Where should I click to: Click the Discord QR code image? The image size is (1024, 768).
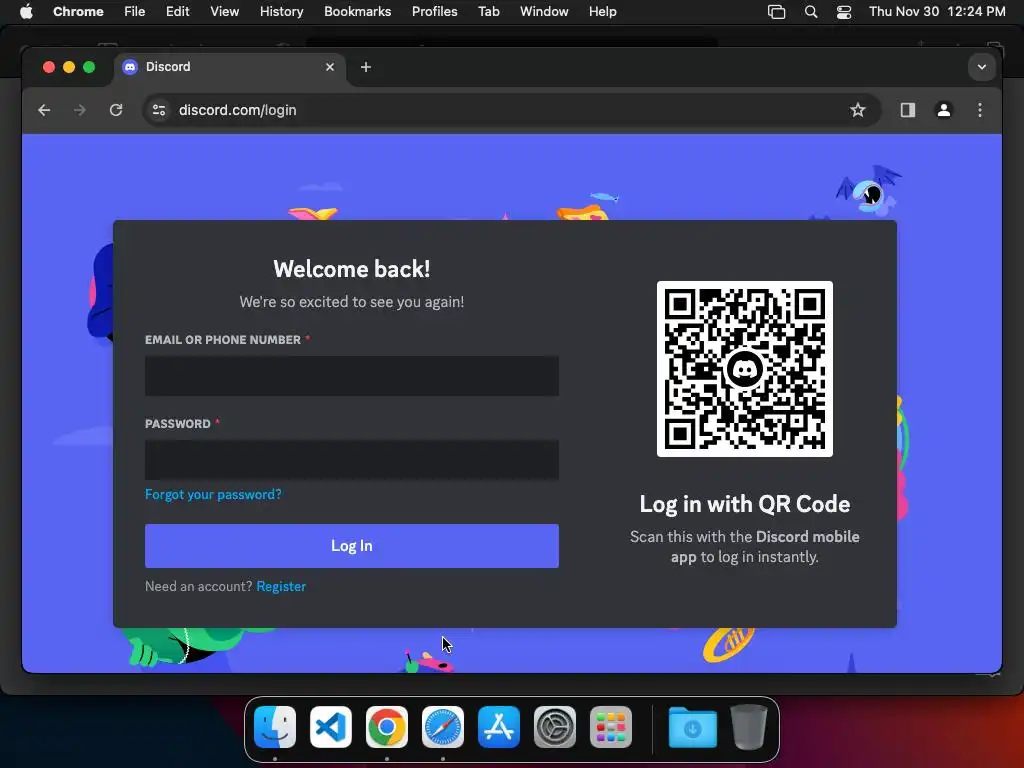pos(744,369)
